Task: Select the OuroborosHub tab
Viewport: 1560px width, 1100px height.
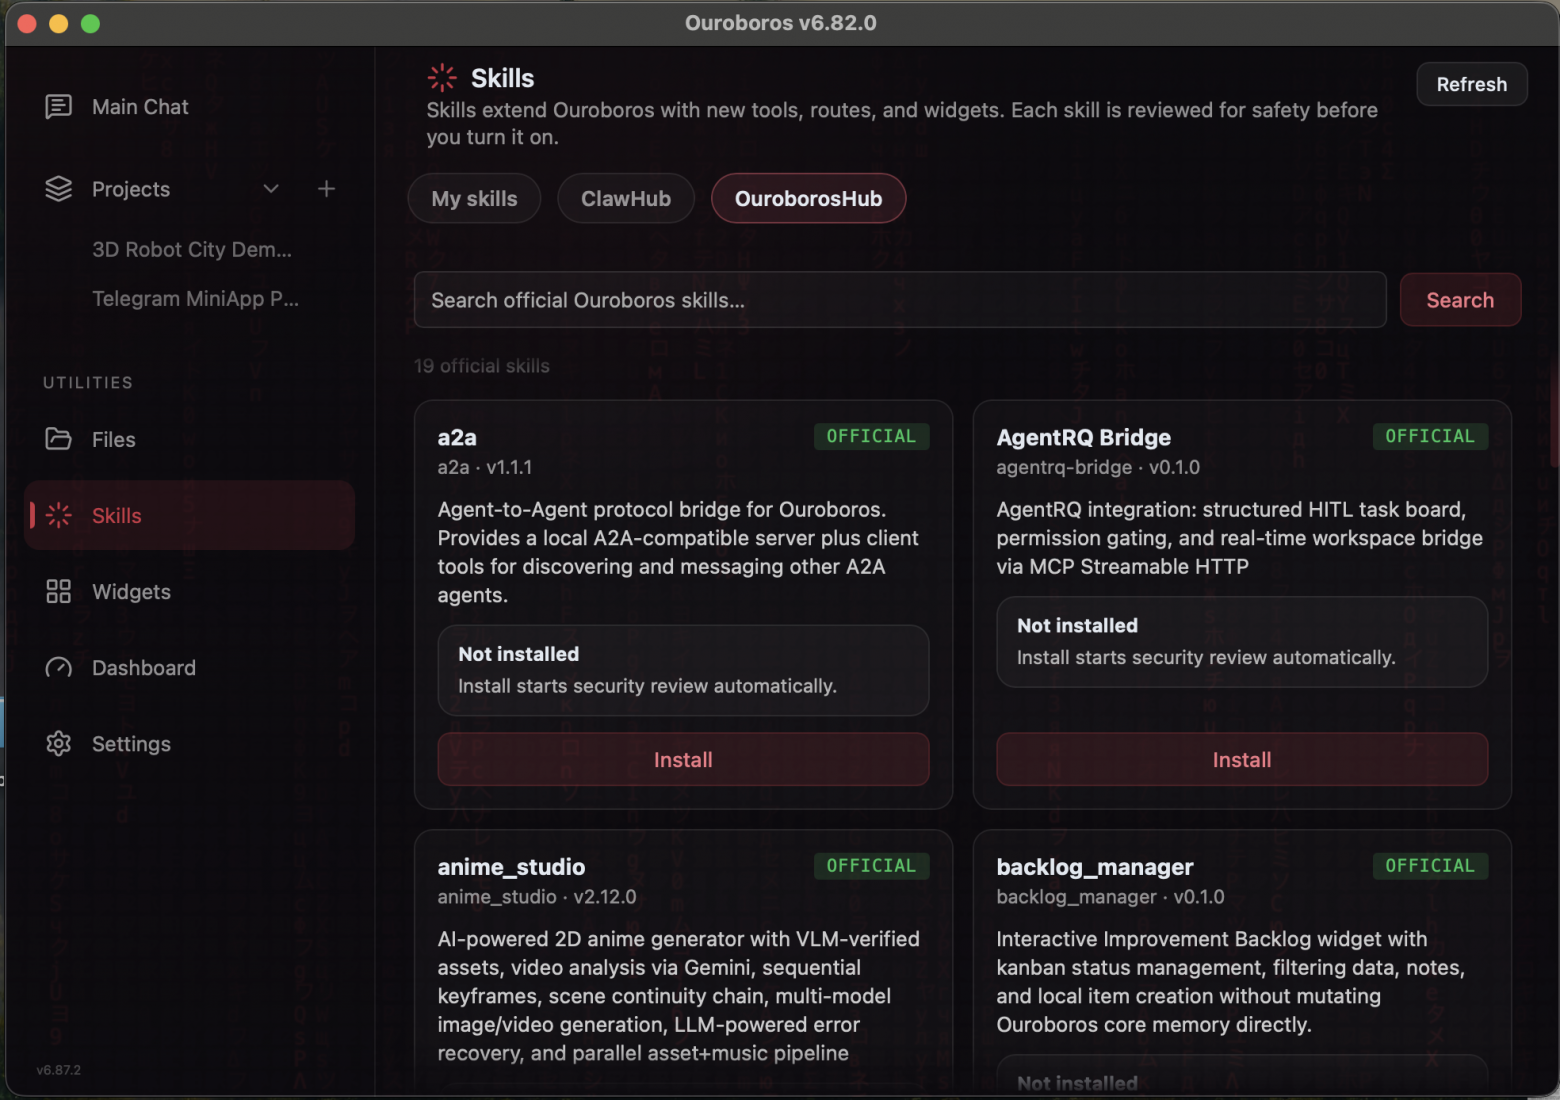Action: (809, 198)
